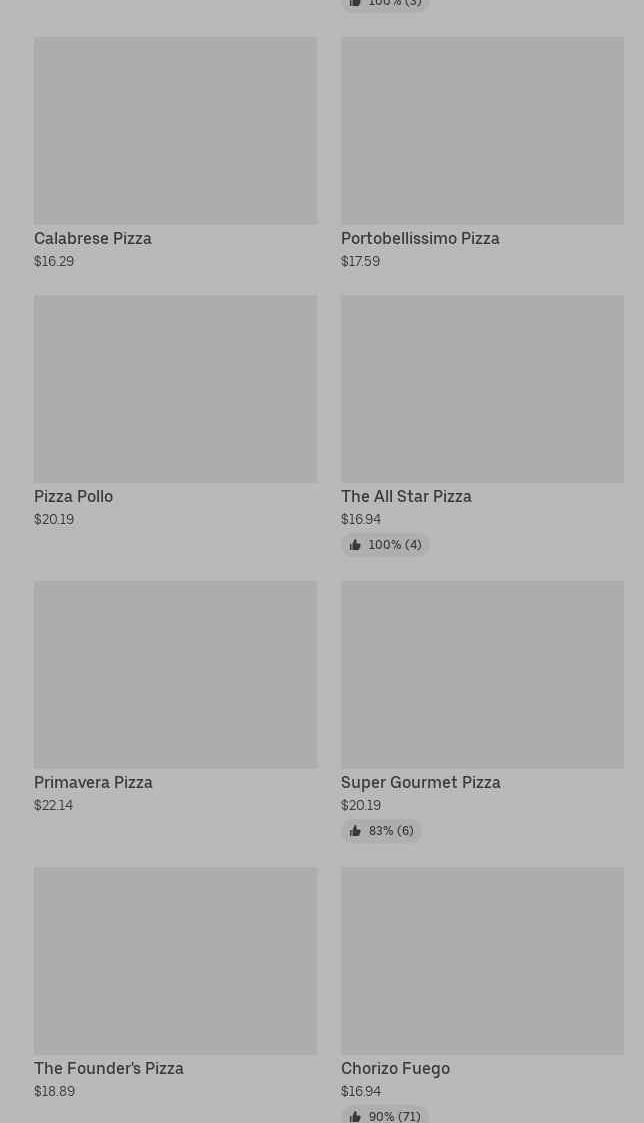The height and width of the screenshot is (1123, 644).
Task: Select the Pizza Pollo title
Action: click(x=74, y=497)
